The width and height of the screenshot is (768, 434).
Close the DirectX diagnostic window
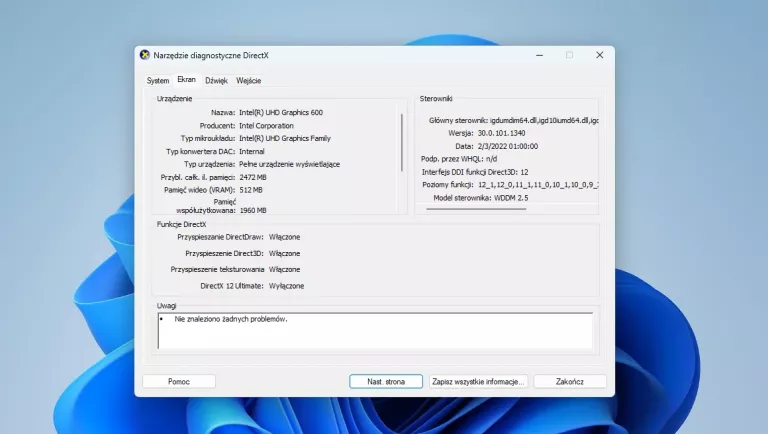600,55
